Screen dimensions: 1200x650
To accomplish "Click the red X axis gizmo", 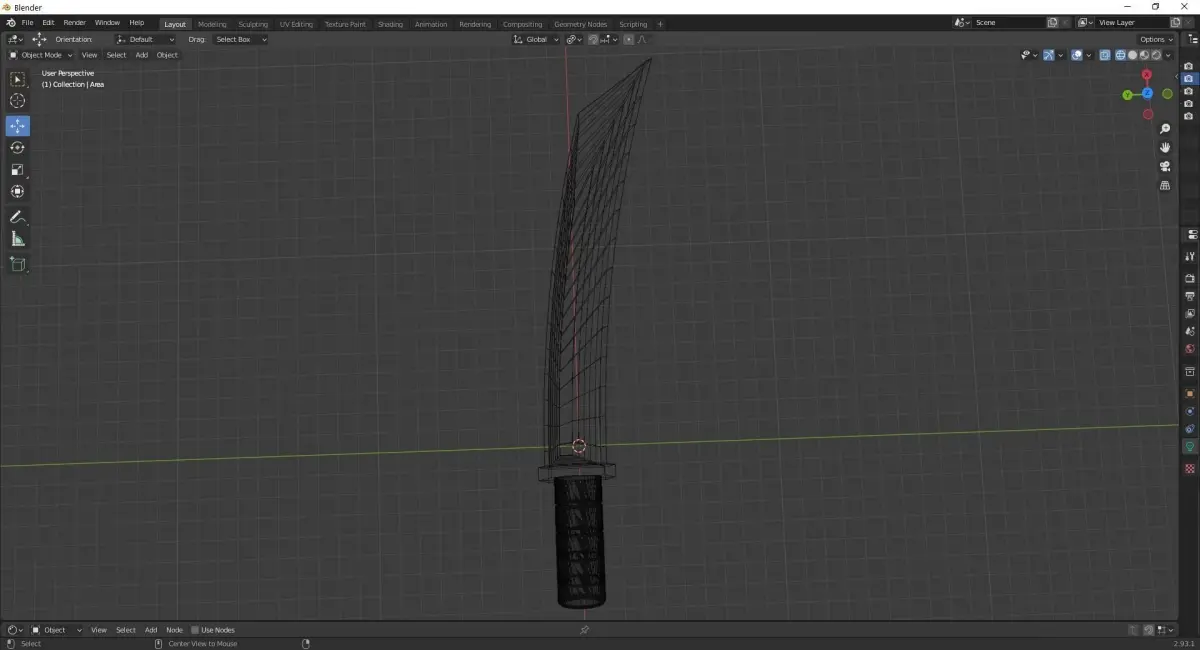I will coord(1147,75).
